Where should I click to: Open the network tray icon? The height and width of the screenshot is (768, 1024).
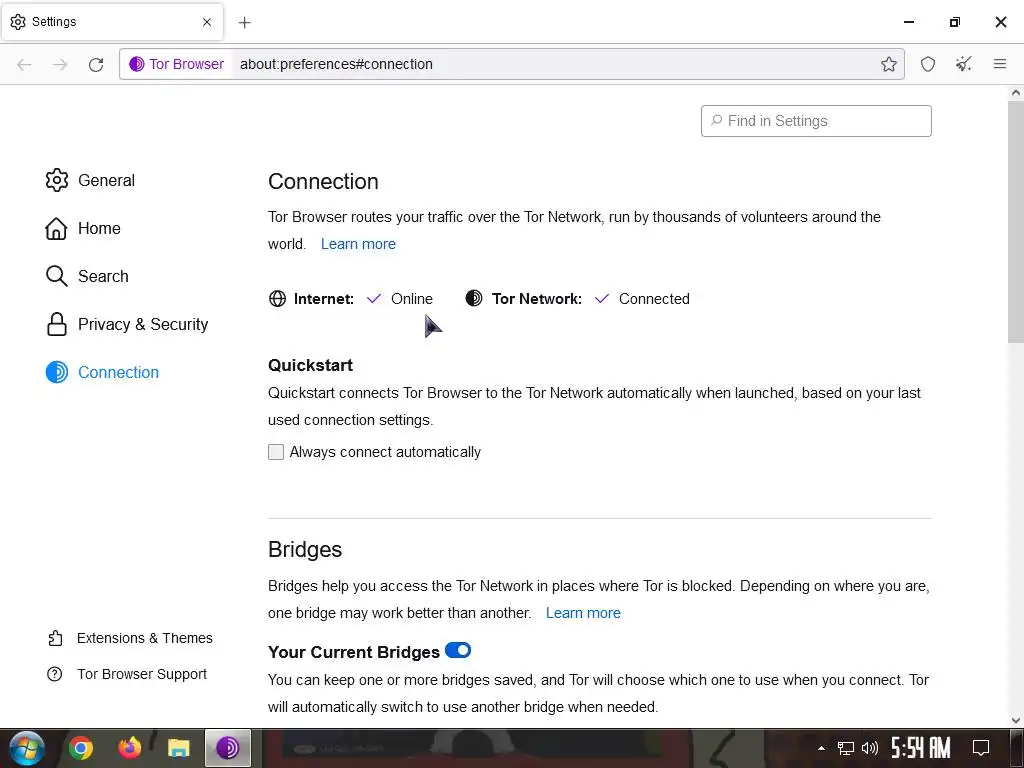click(846, 748)
